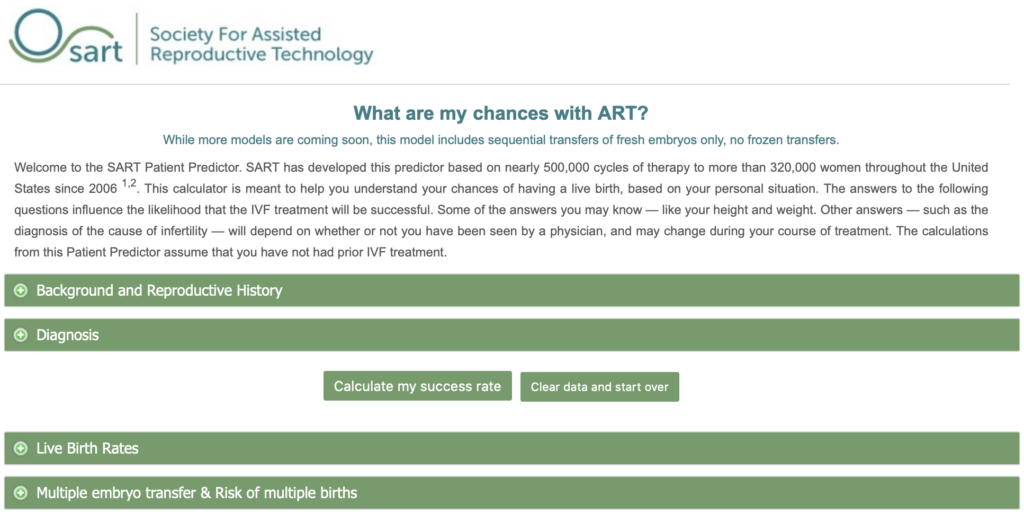Open footnote reference 1 after 2006

(x=124, y=185)
